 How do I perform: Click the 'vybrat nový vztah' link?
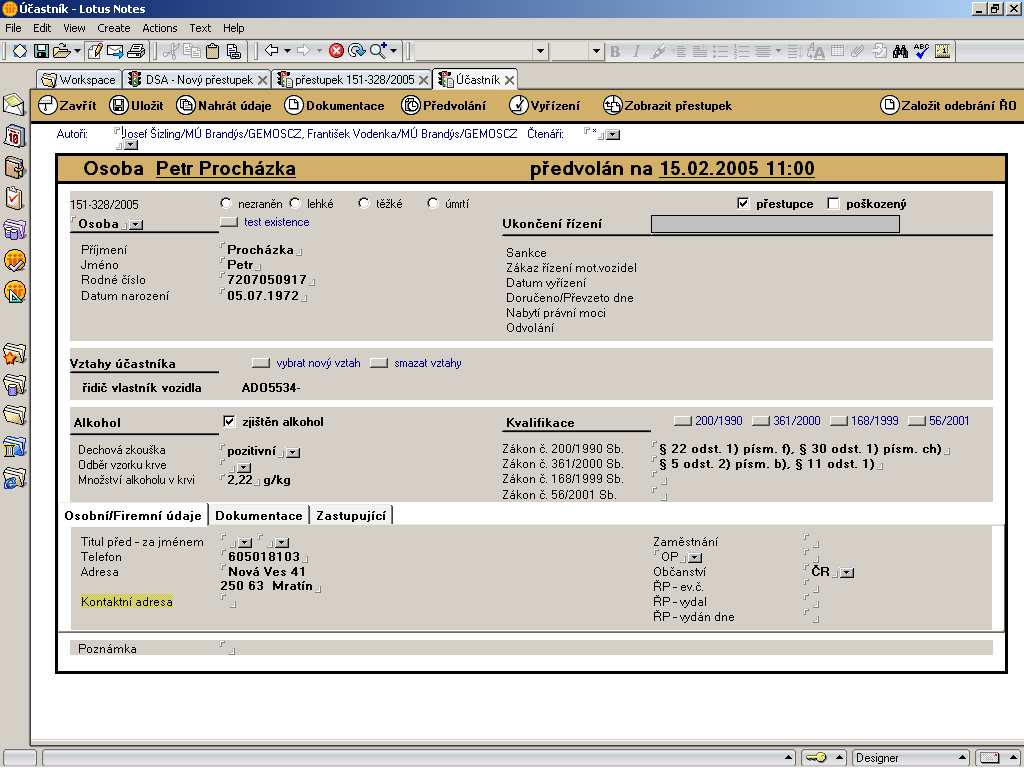[318, 363]
